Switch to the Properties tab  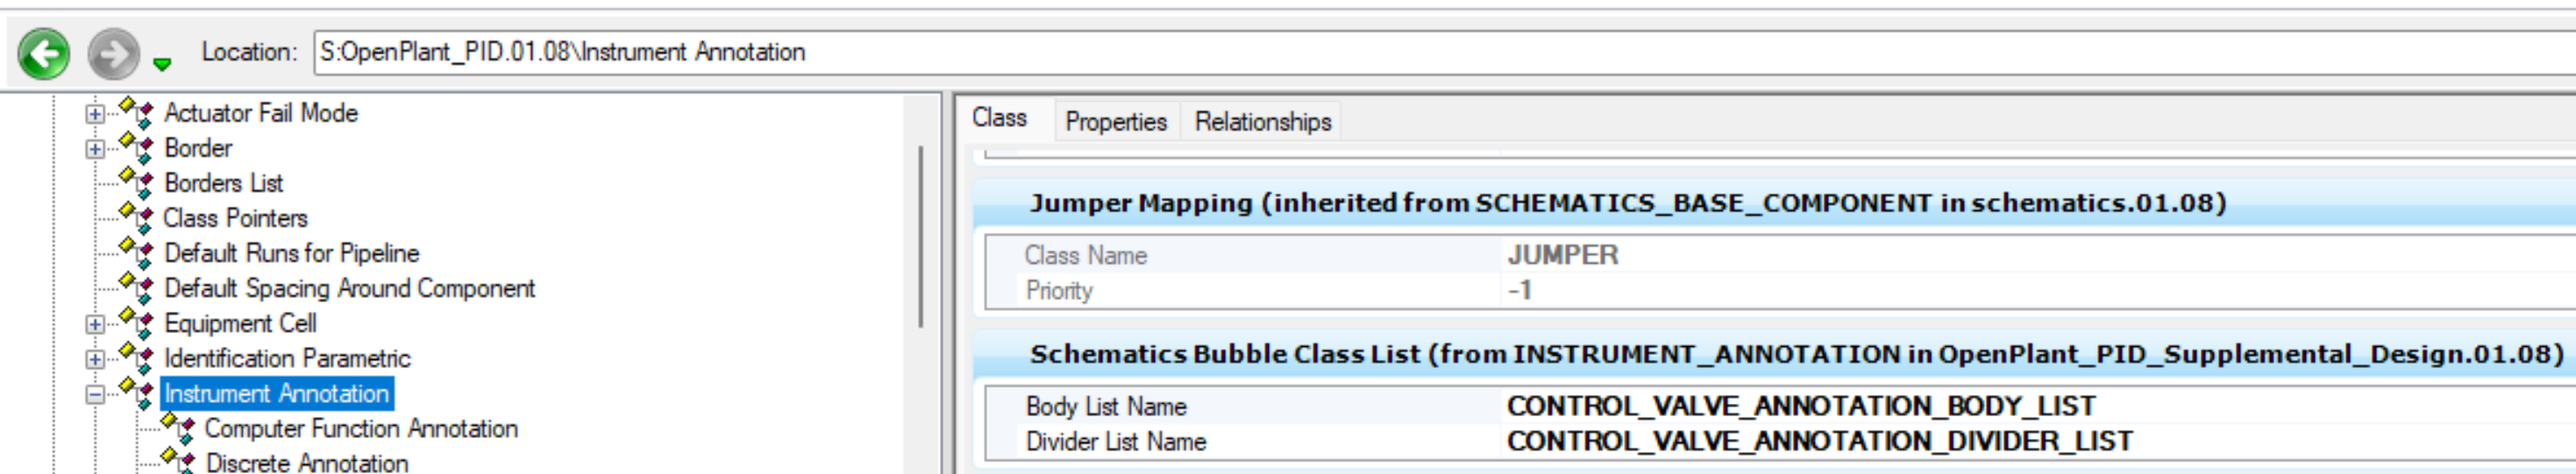[1115, 122]
